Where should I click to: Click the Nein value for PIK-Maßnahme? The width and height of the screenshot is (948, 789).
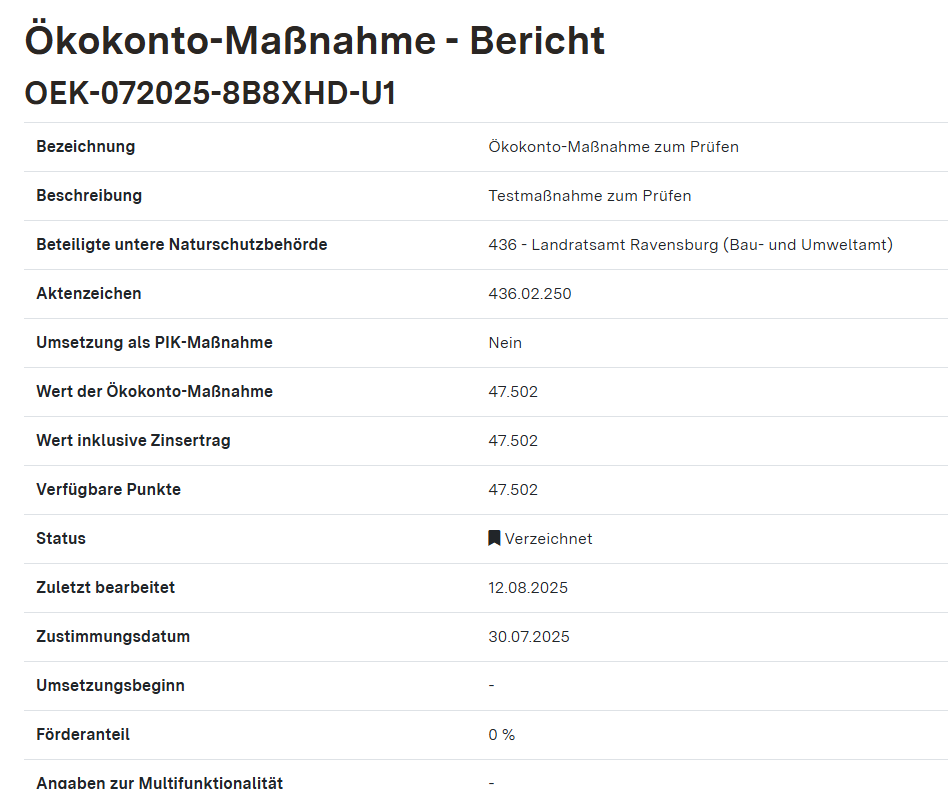click(x=505, y=343)
